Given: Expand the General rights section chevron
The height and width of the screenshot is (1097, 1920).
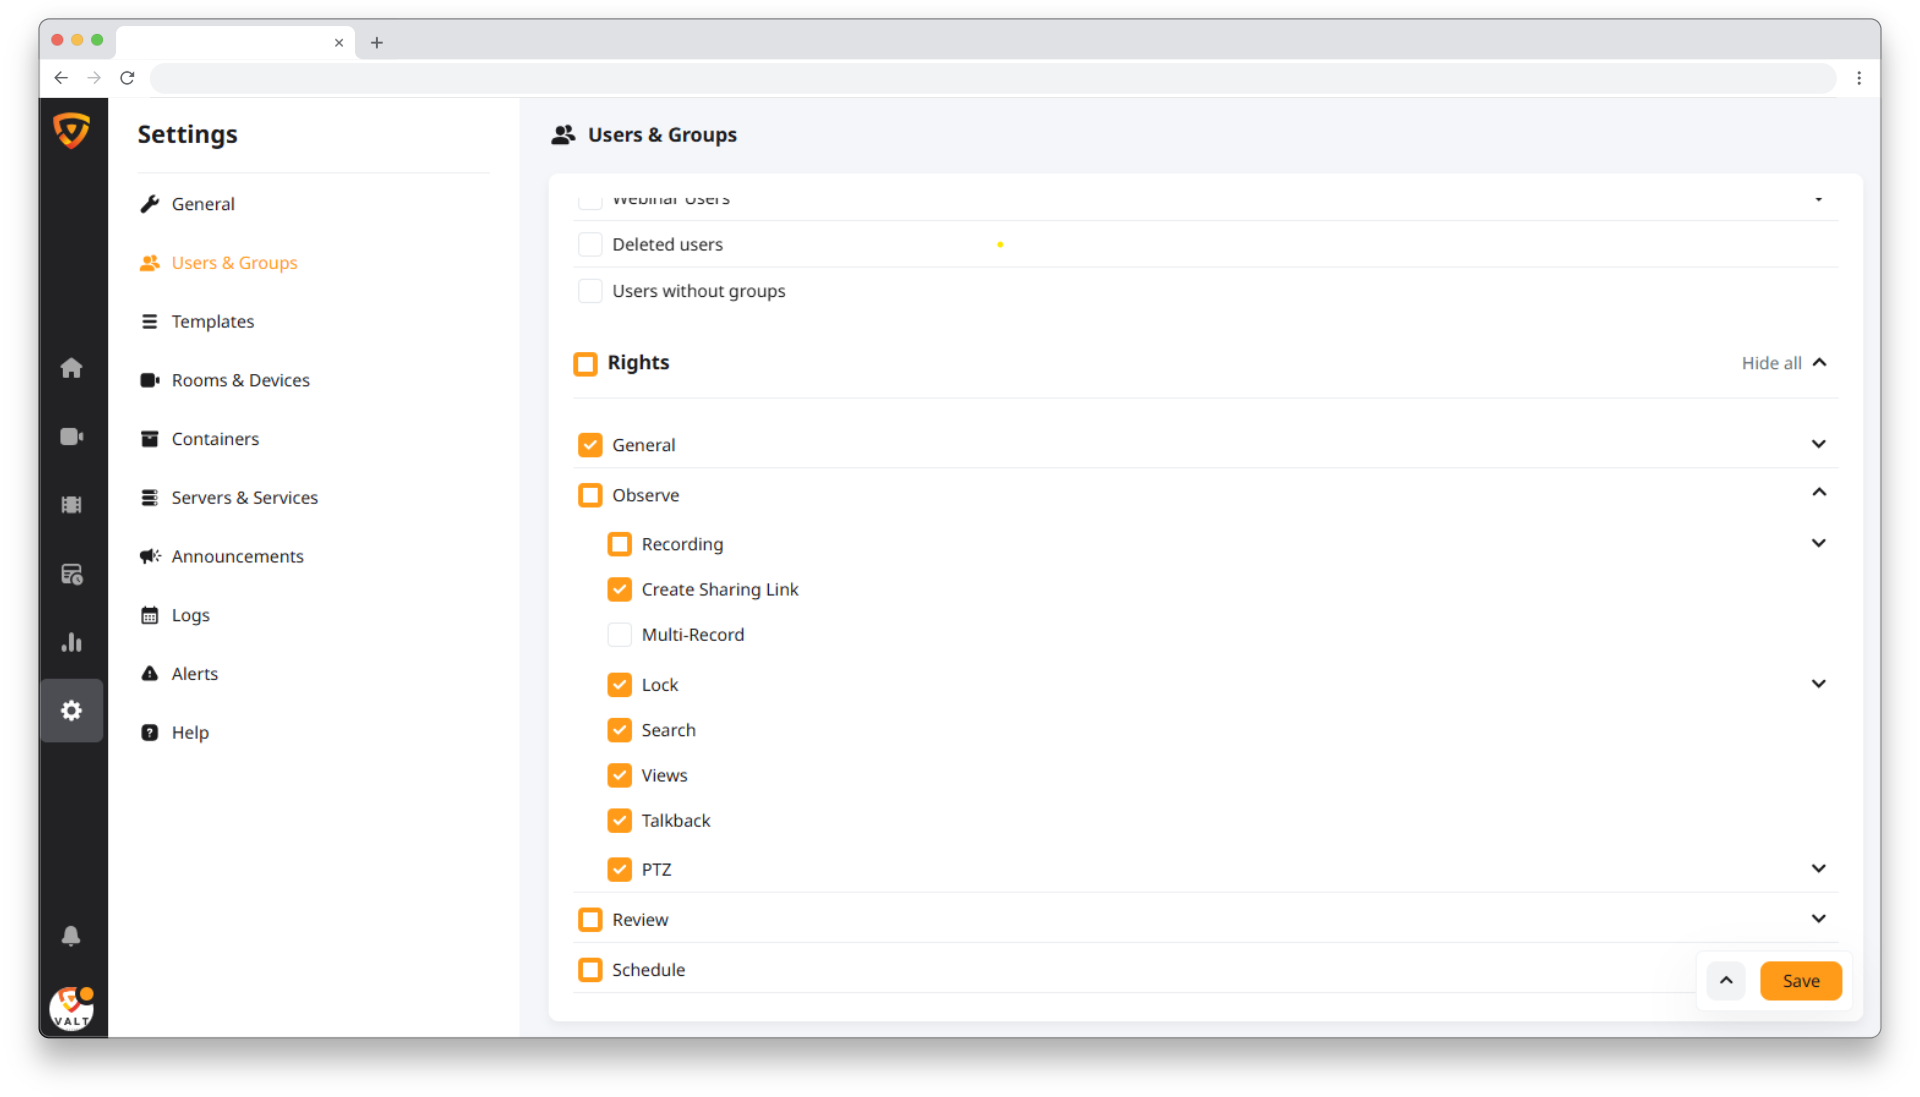Looking at the screenshot, I should click(x=1819, y=444).
